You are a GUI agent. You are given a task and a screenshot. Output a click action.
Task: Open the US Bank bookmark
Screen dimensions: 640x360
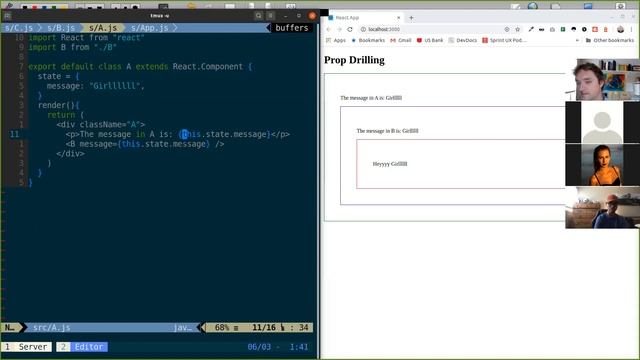click(x=430, y=40)
